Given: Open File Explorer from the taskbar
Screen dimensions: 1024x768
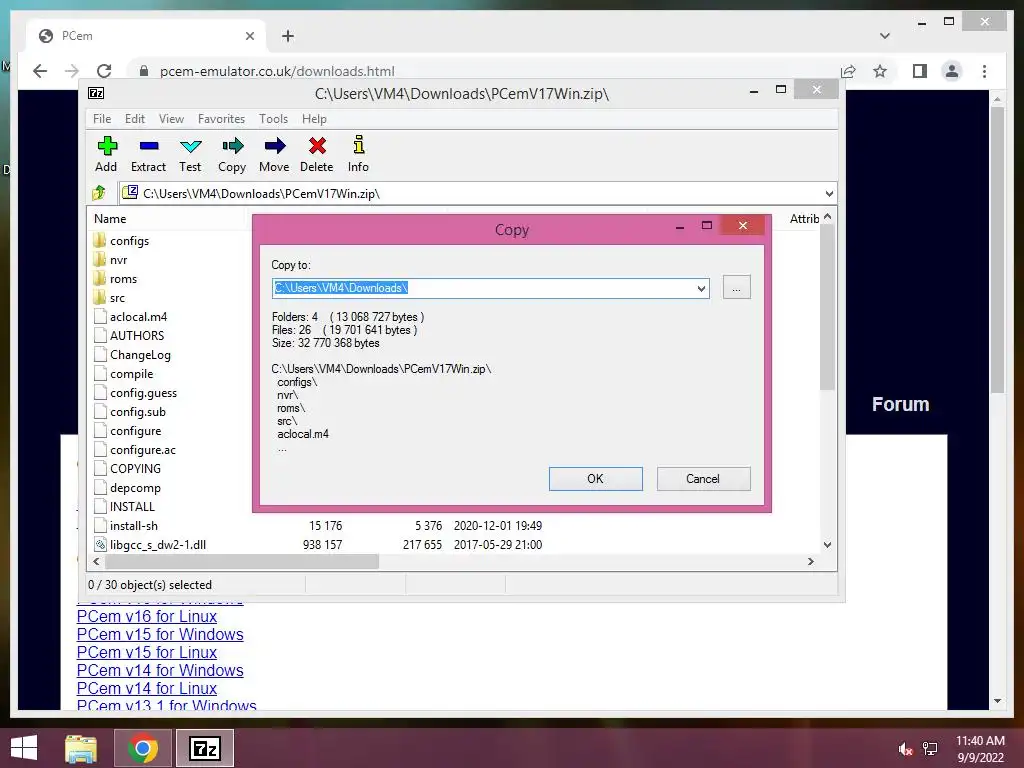Looking at the screenshot, I should pyautogui.click(x=81, y=748).
